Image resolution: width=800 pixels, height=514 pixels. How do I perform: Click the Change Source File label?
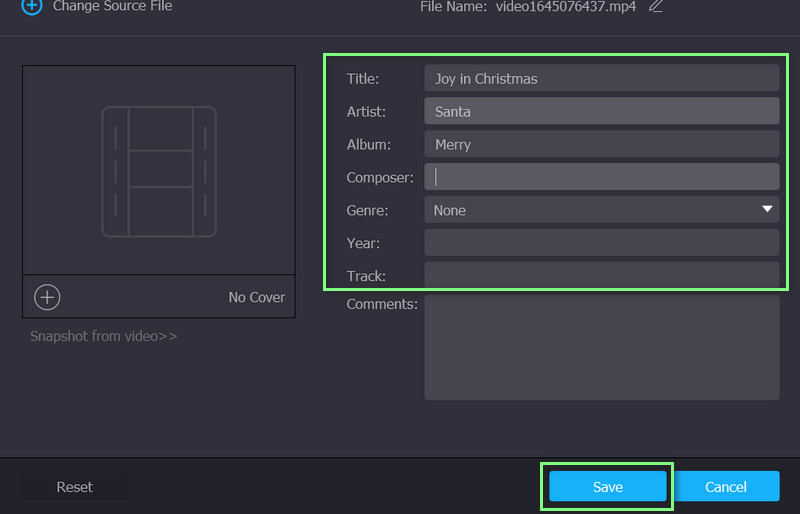(112, 6)
